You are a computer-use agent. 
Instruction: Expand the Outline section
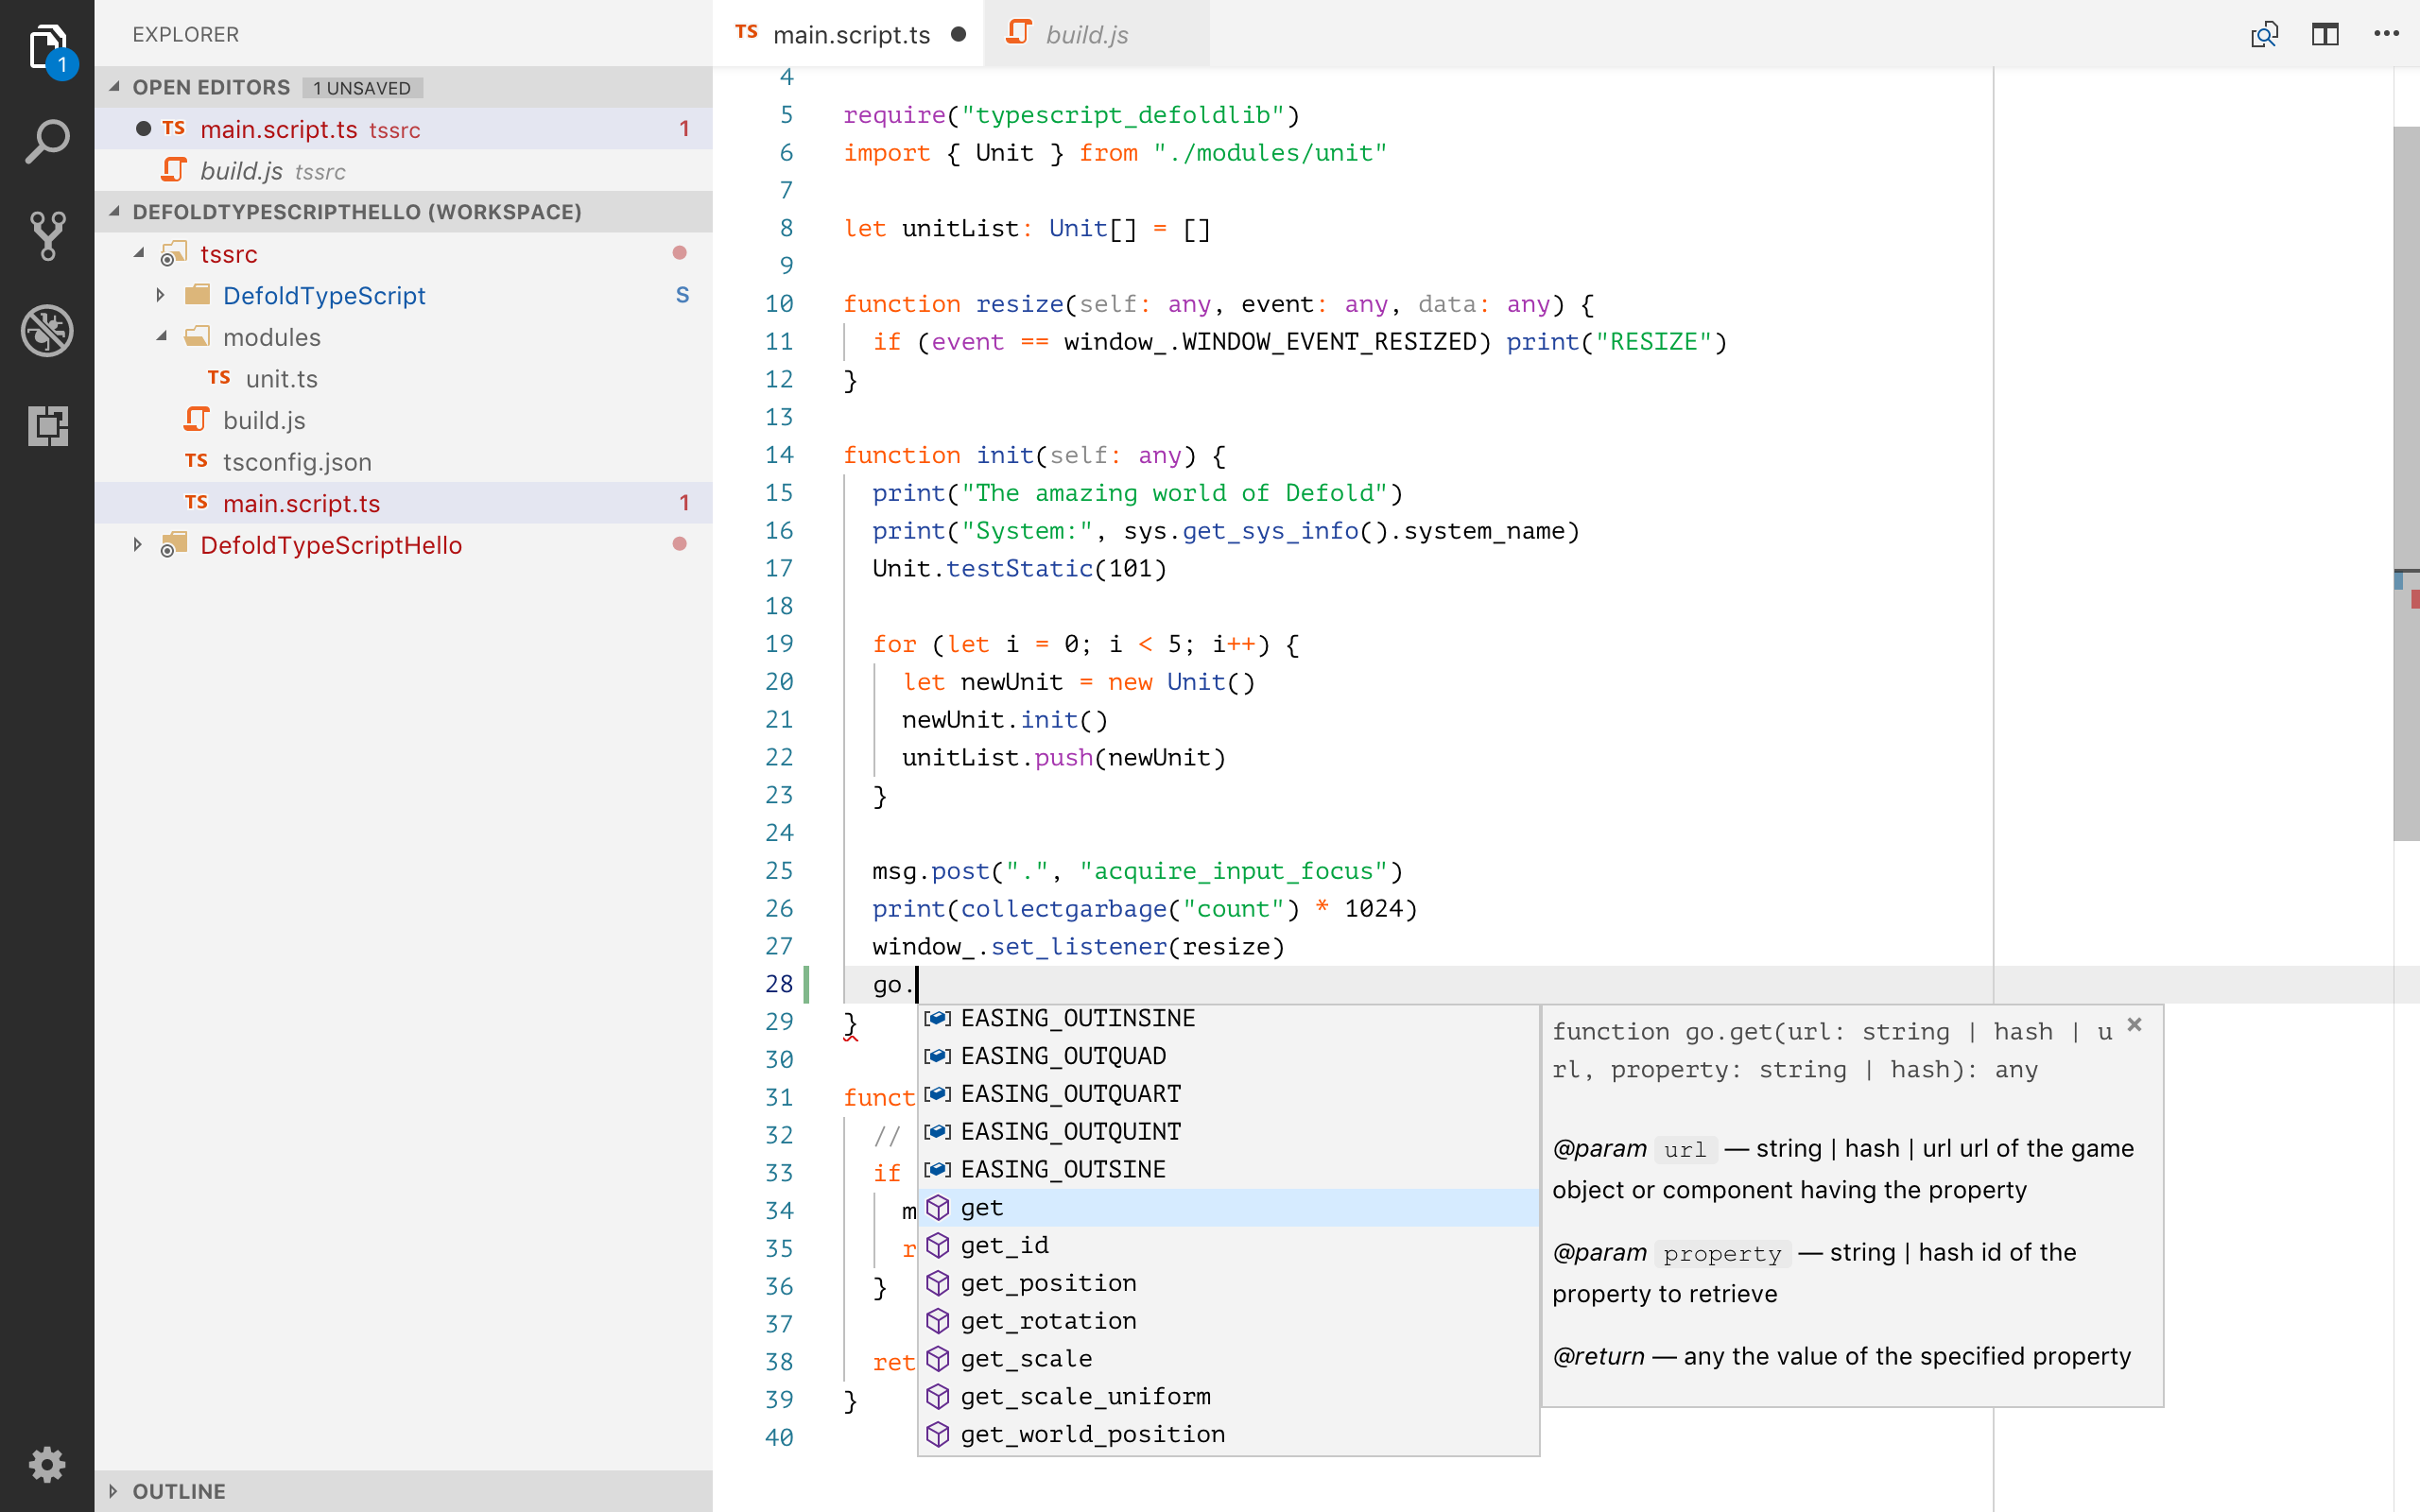(112, 1491)
